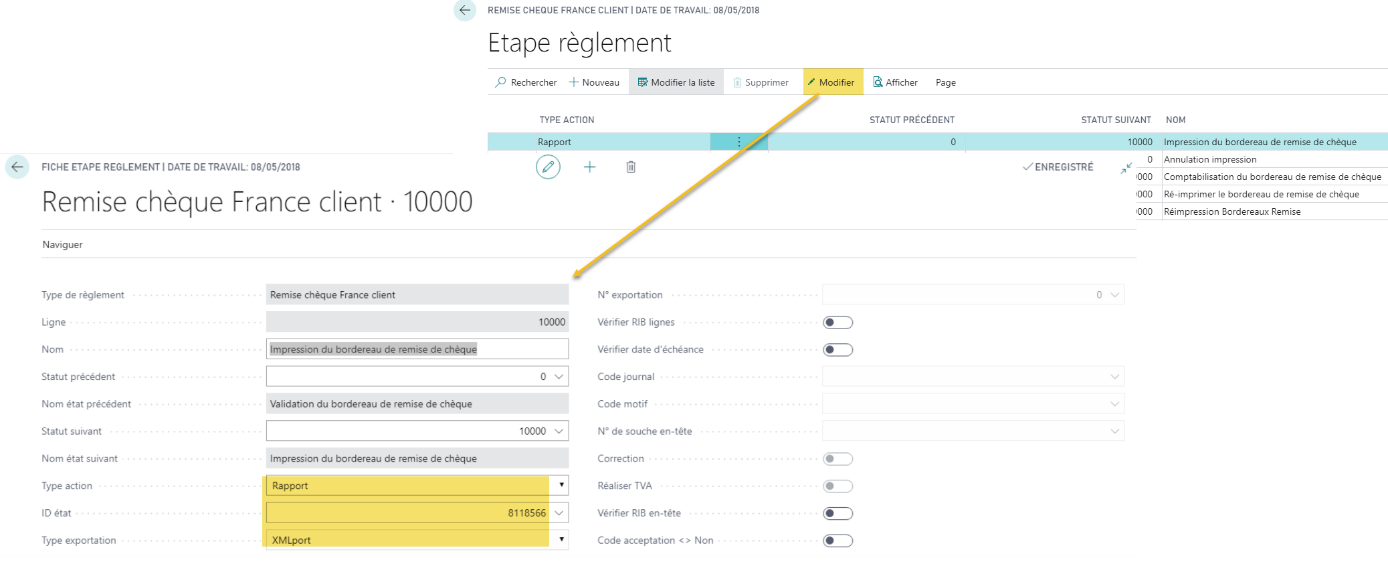Toggle the Code acceptation <> Non switch
This screenshot has height=570, width=1388.
(x=837, y=541)
